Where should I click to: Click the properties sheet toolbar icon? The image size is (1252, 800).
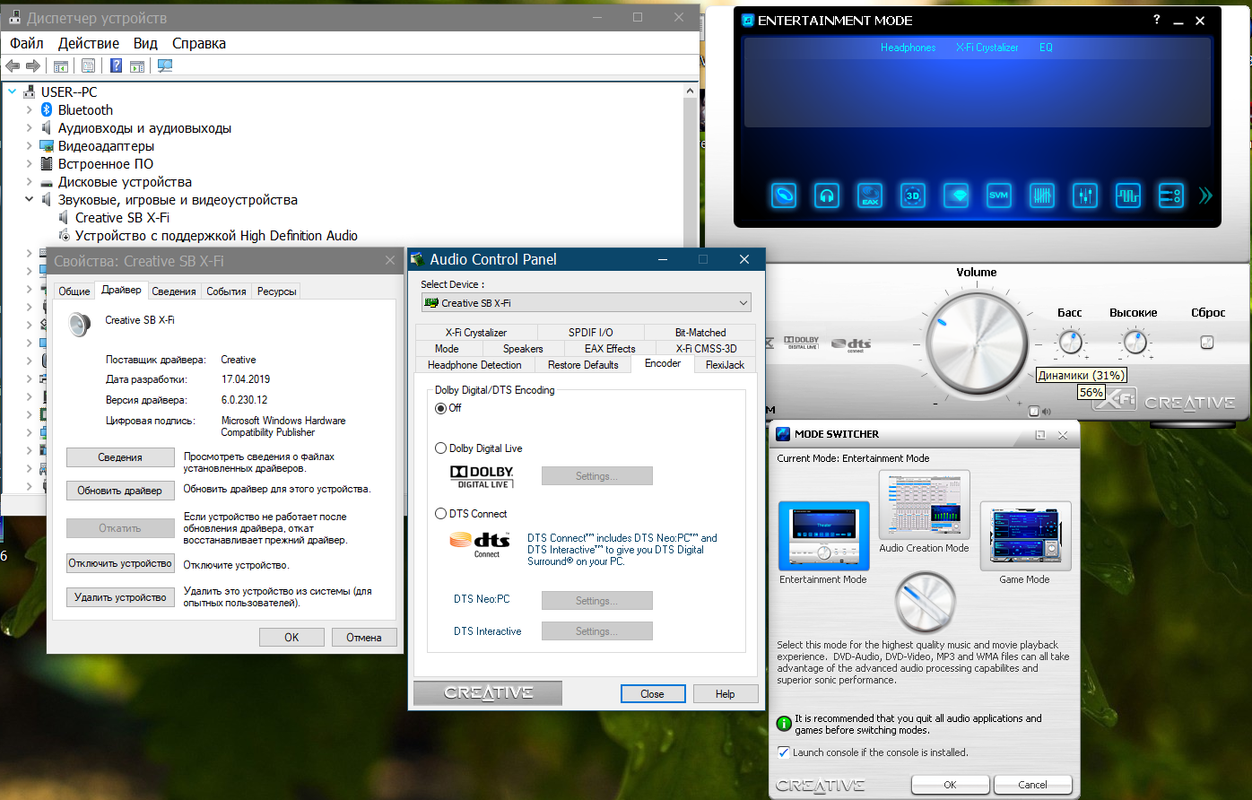[88, 66]
